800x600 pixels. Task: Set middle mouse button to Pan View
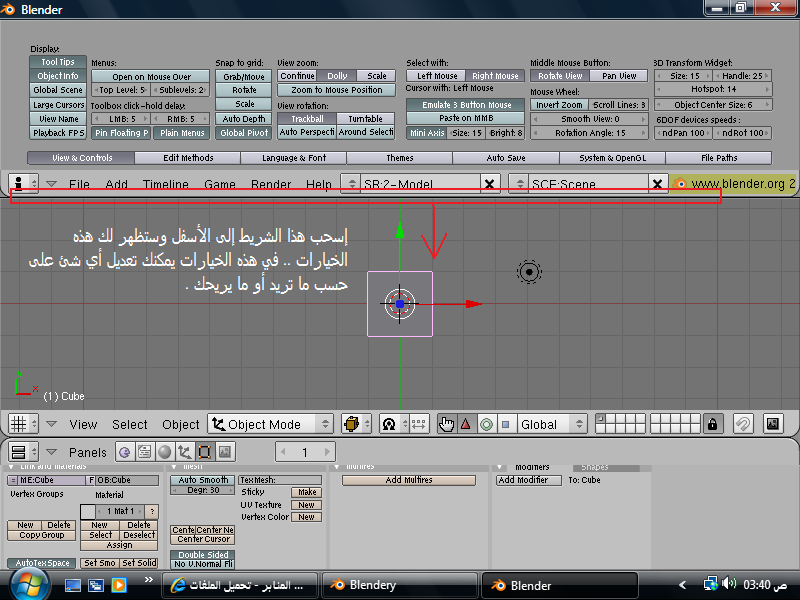pyautogui.click(x=619, y=76)
